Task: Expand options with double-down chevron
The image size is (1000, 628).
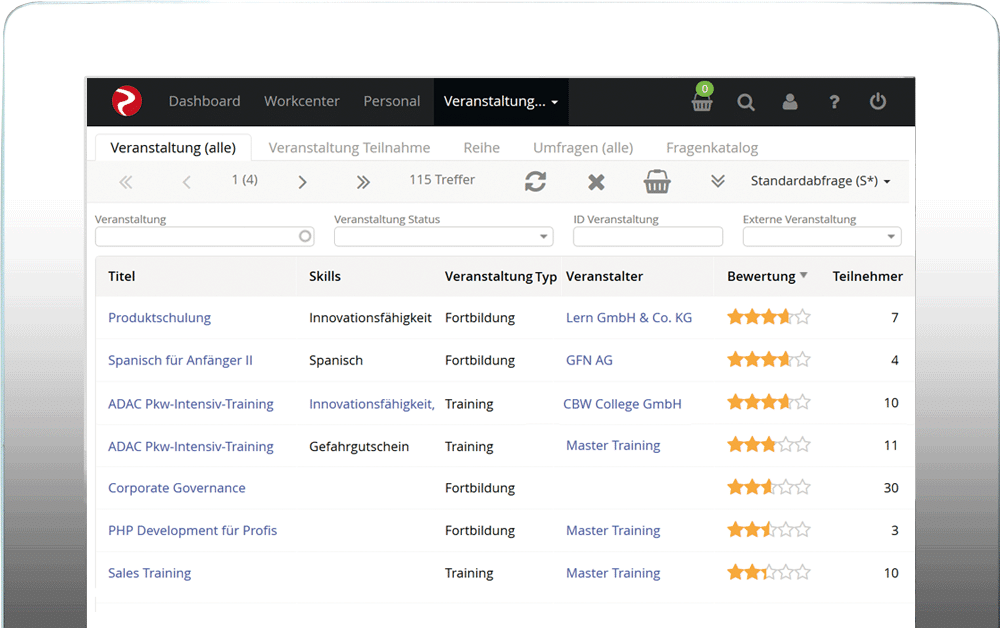Action: pyautogui.click(x=718, y=182)
